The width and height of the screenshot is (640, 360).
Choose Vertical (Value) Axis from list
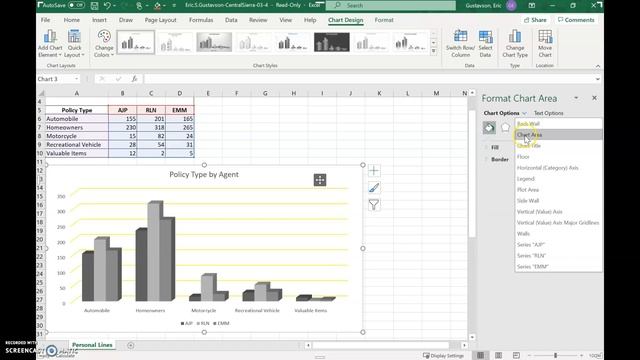tap(559, 212)
